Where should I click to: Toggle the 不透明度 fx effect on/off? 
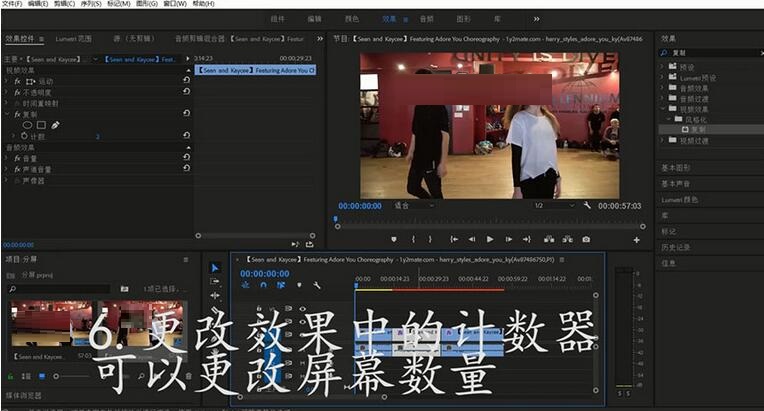[18, 92]
